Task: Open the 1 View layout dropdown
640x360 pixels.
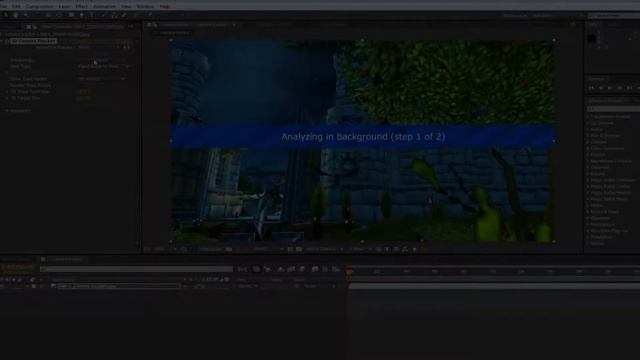Action: click(x=360, y=249)
